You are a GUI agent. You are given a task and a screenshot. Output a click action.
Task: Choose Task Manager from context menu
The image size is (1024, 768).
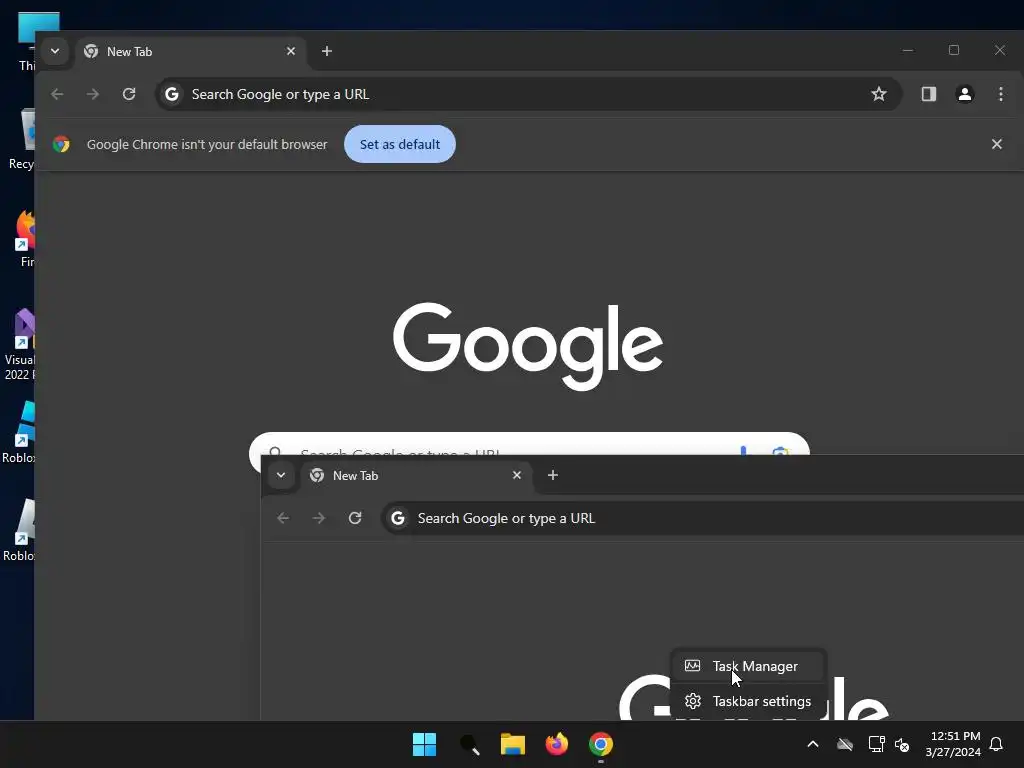point(749,666)
